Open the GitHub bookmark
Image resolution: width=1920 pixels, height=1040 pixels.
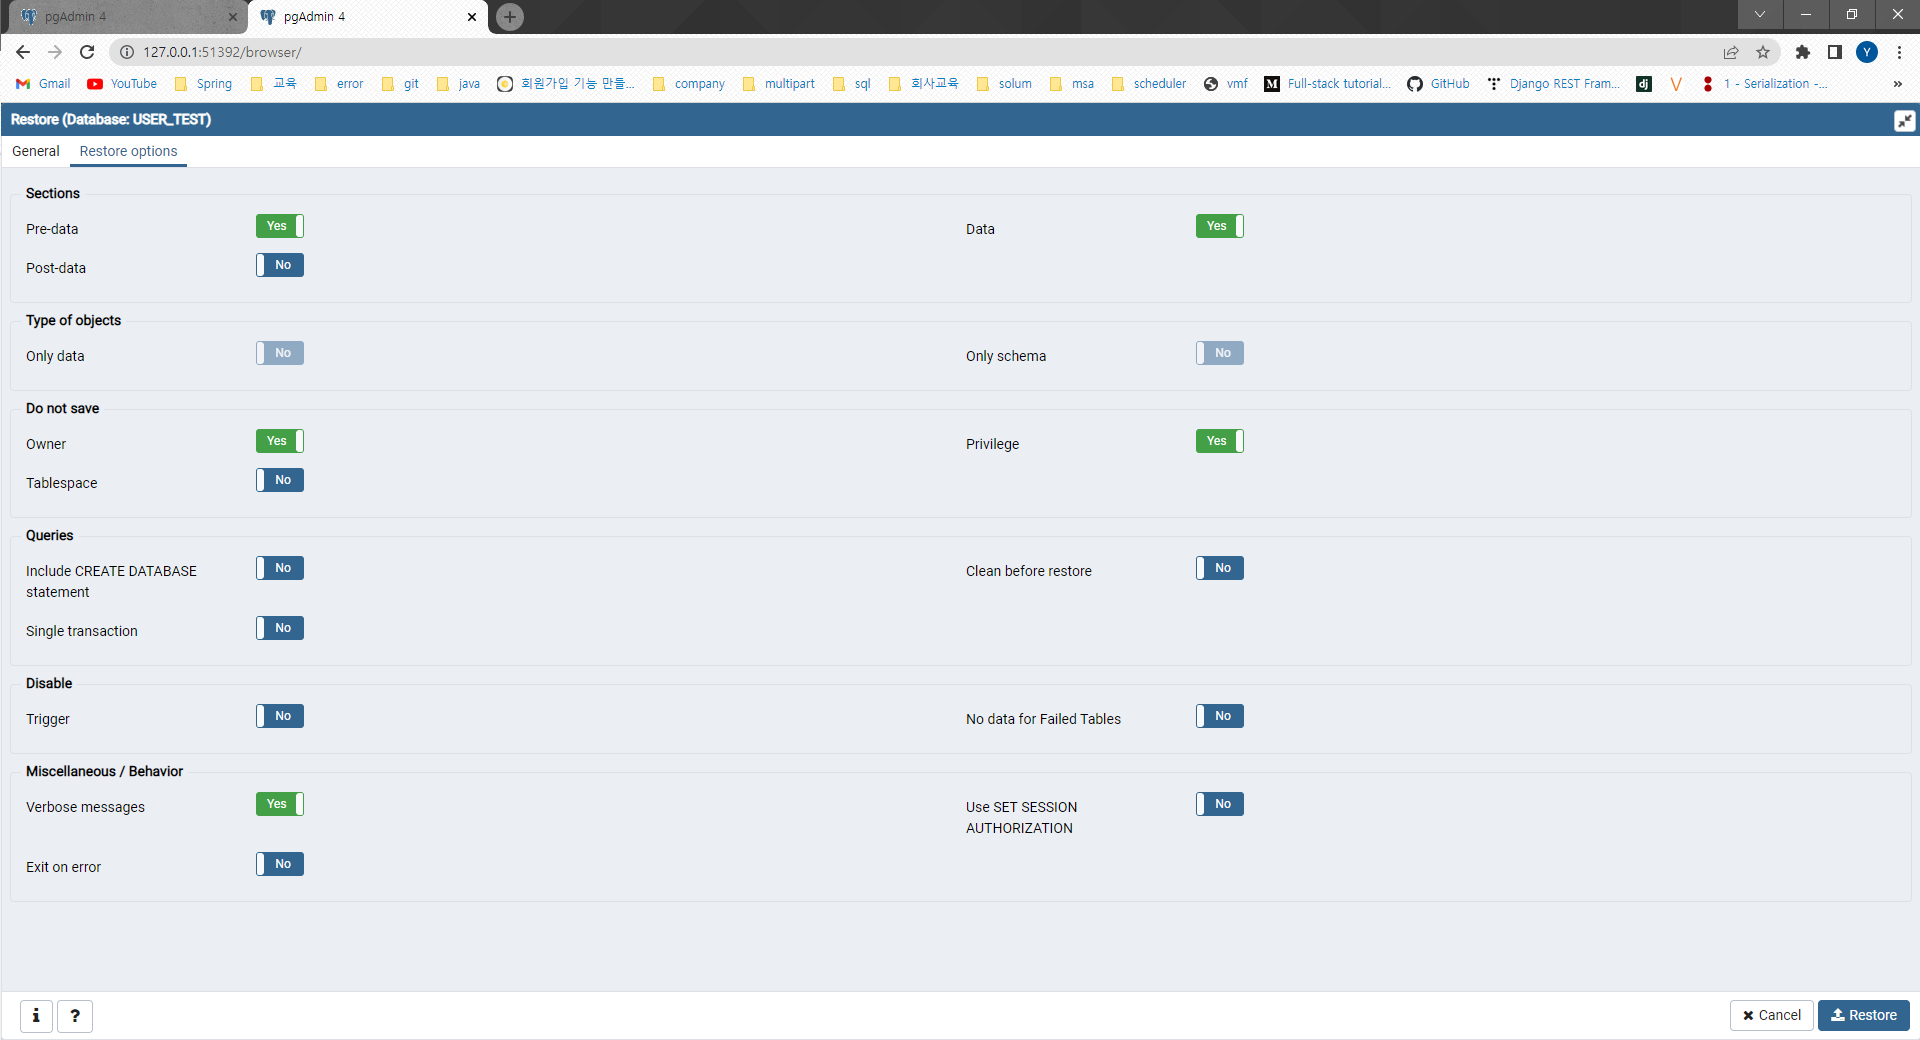pyautogui.click(x=1438, y=84)
